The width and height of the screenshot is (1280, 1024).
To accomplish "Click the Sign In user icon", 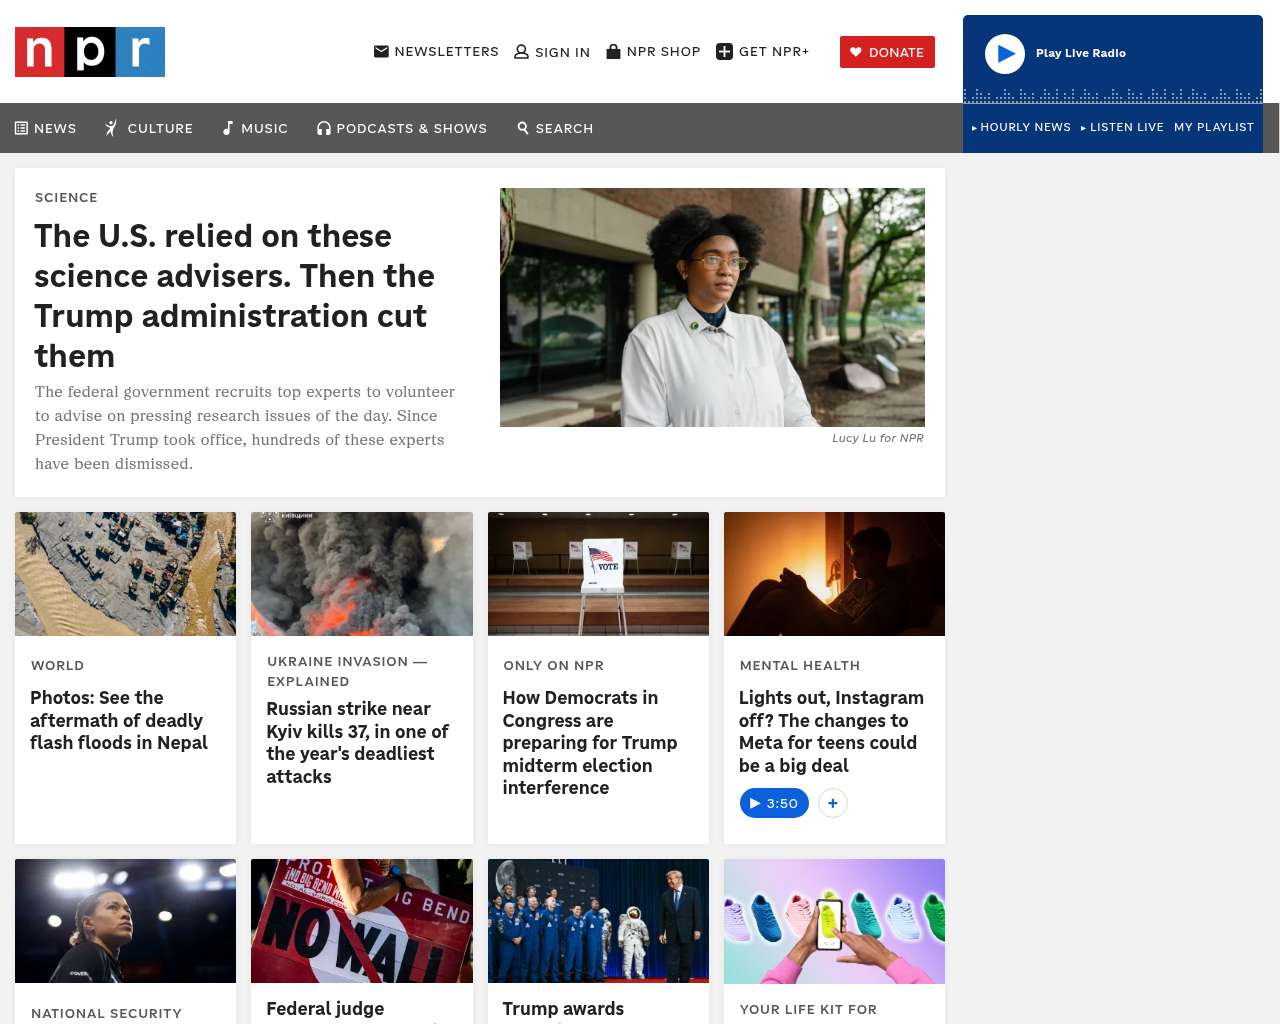I will (521, 52).
